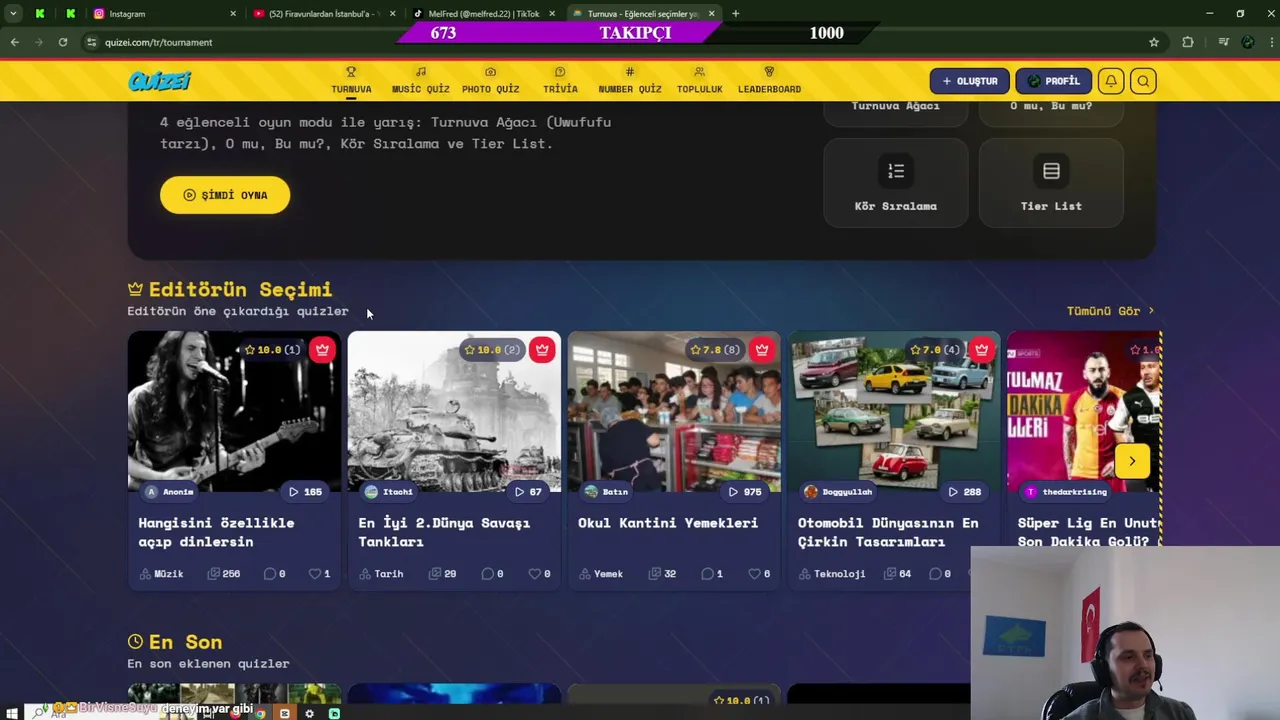Click the crown badge on the cars quiz
This screenshot has width=1280, height=720.
click(x=982, y=350)
